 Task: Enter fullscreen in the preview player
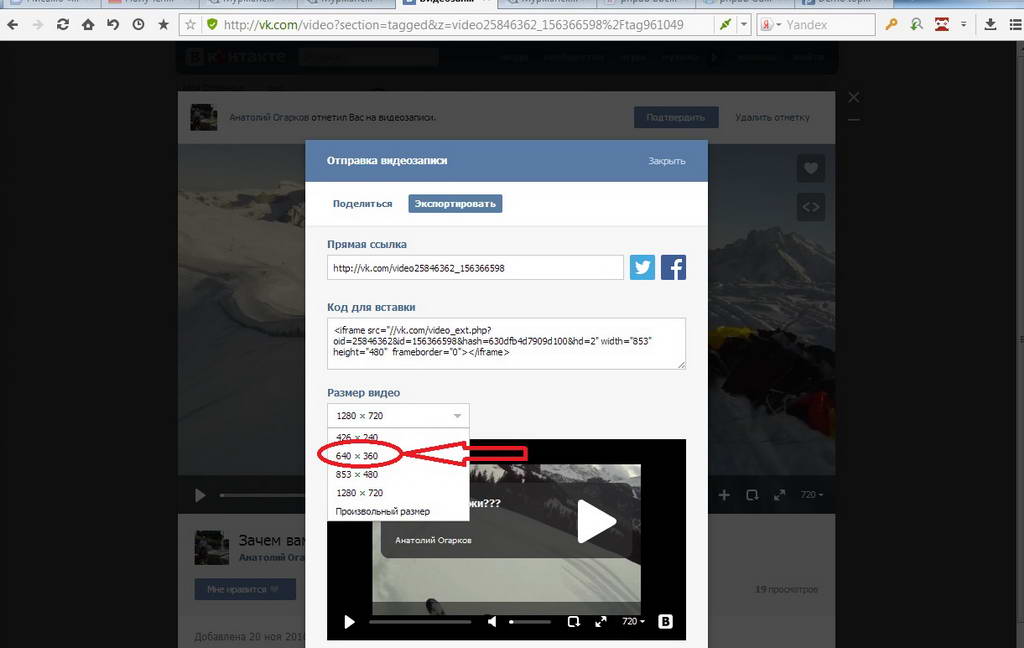(601, 622)
